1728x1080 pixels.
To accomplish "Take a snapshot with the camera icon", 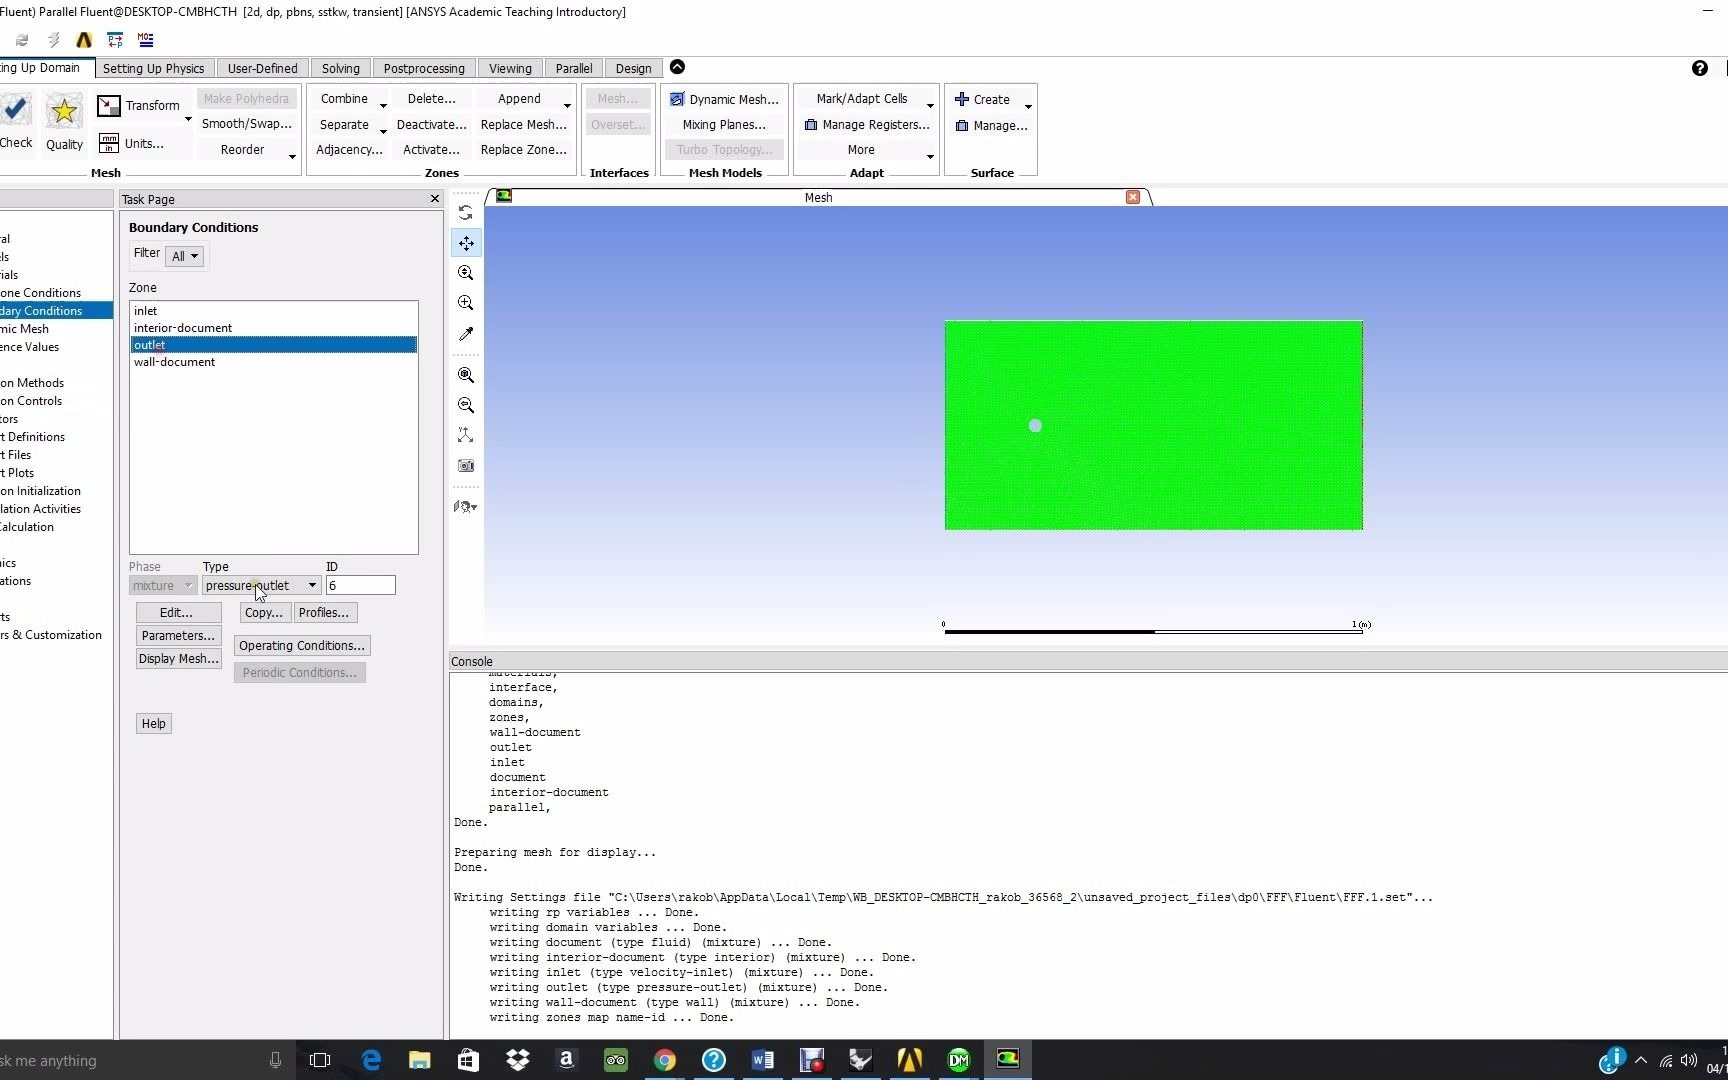I will pos(466,465).
